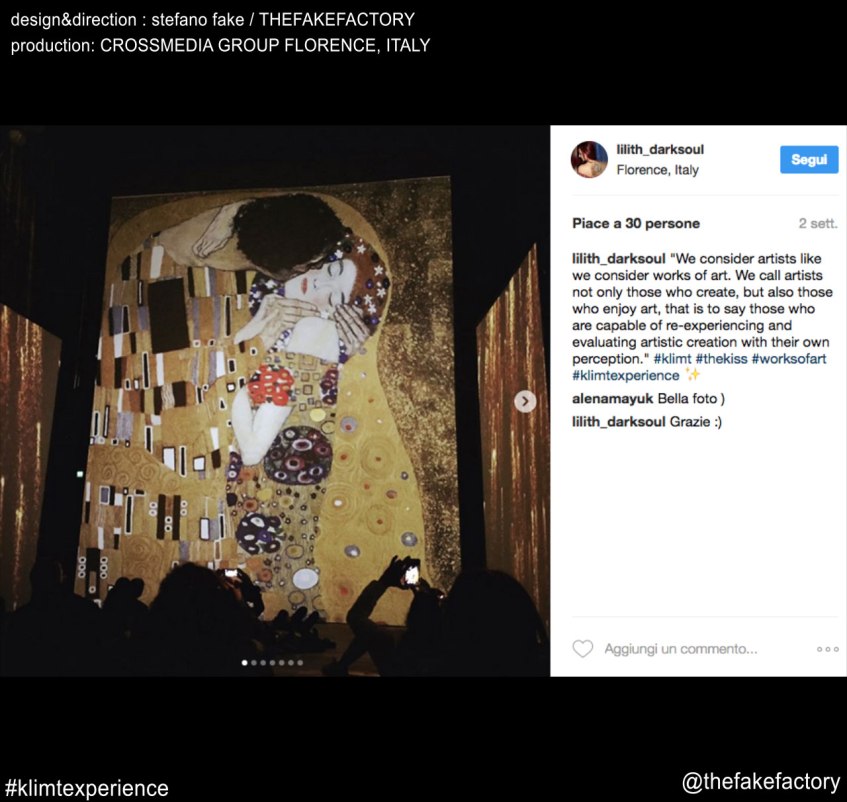
Task: Click in Aggiungi un commento field
Action: [x=681, y=649]
